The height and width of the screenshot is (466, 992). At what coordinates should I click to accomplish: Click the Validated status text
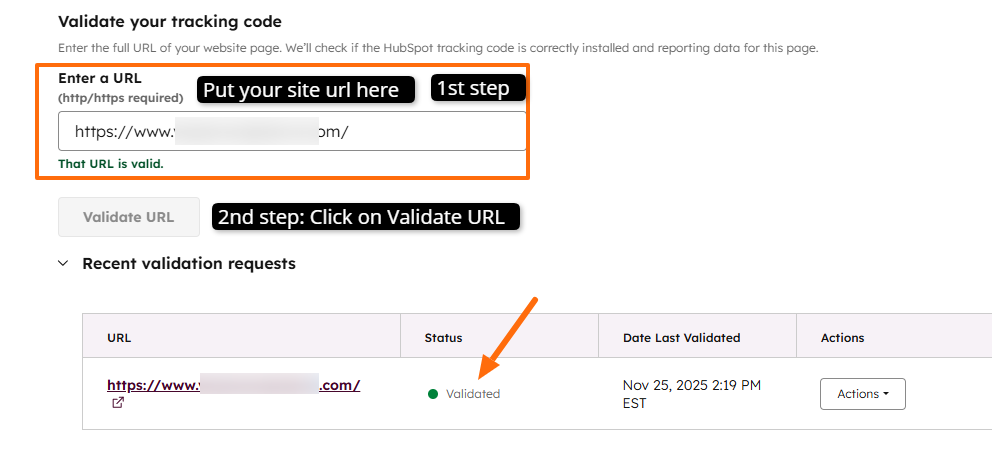click(x=473, y=394)
